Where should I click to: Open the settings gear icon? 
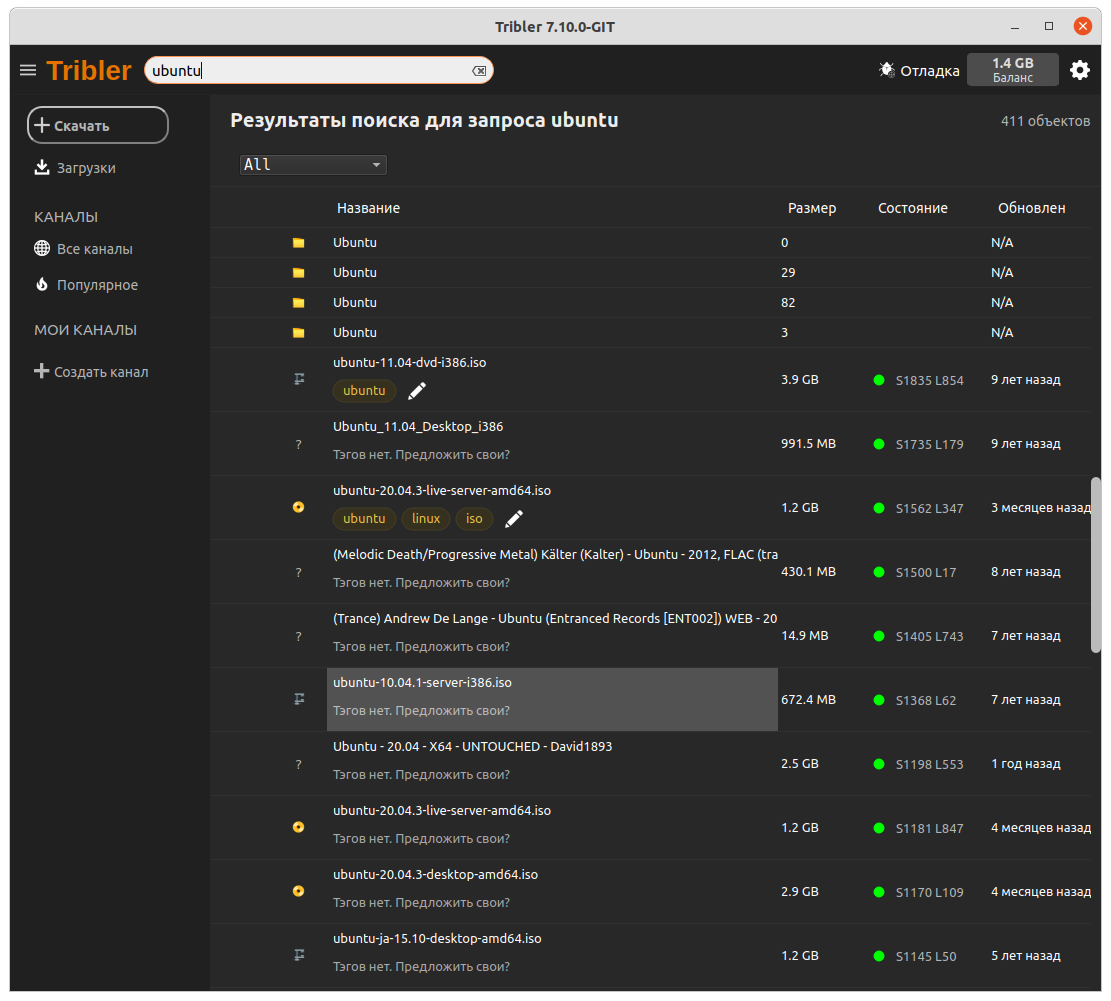(1080, 70)
